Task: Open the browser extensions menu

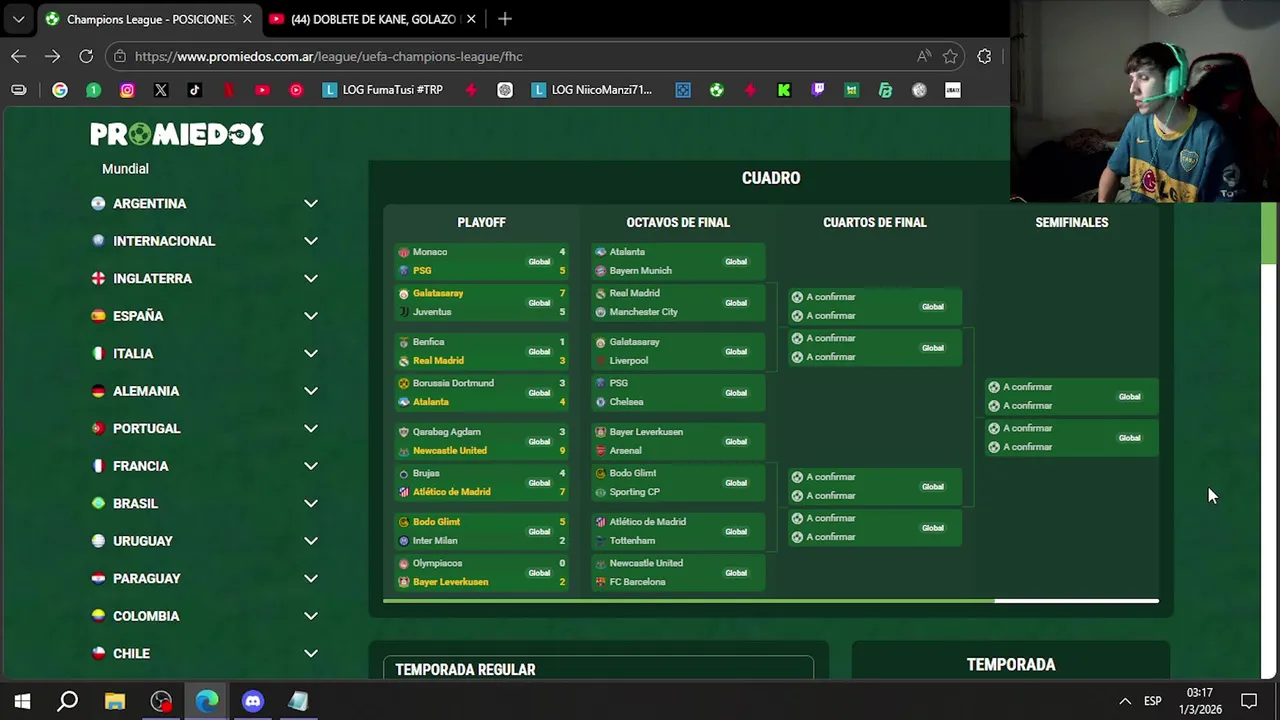Action: tap(984, 56)
